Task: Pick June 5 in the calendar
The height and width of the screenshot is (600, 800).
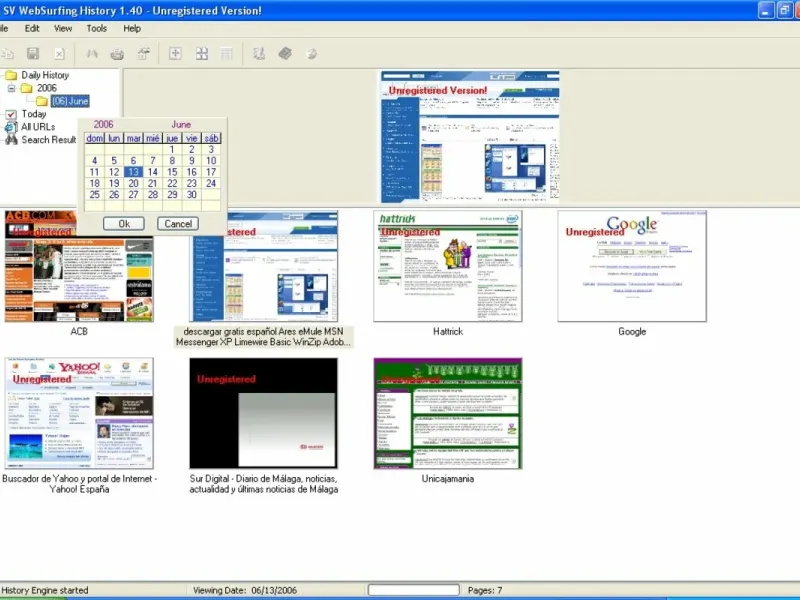Action: pyautogui.click(x=114, y=161)
